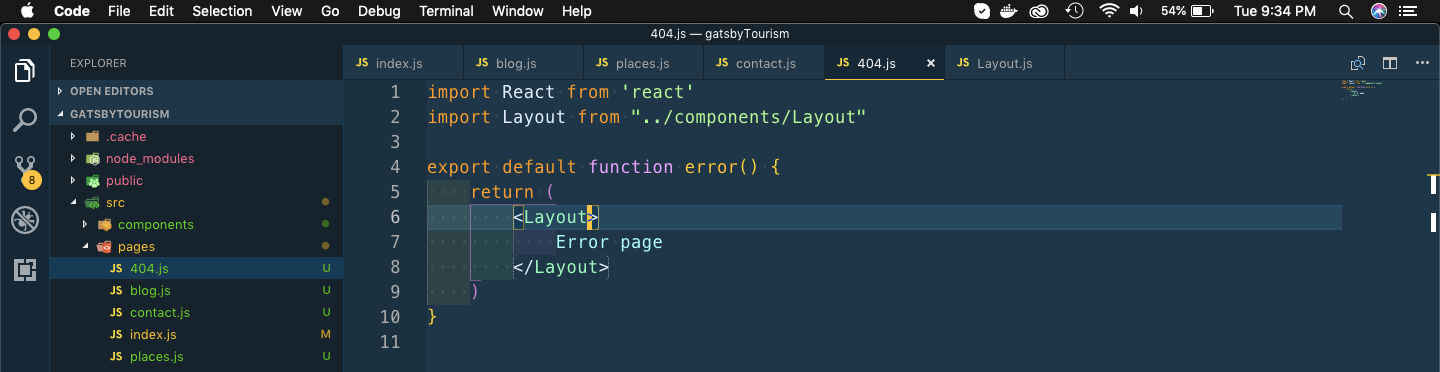
Task: Open the editor More Actions ellipsis menu
Action: click(1422, 63)
